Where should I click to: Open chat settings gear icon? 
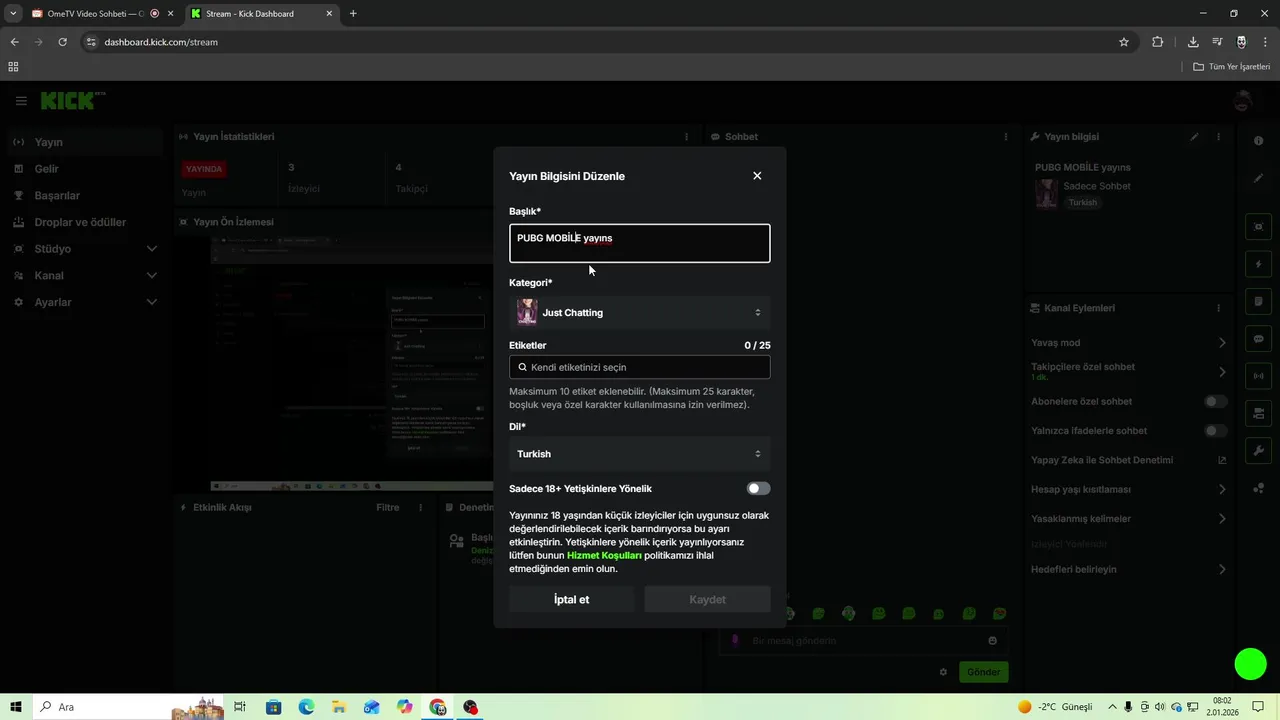[x=943, y=672]
